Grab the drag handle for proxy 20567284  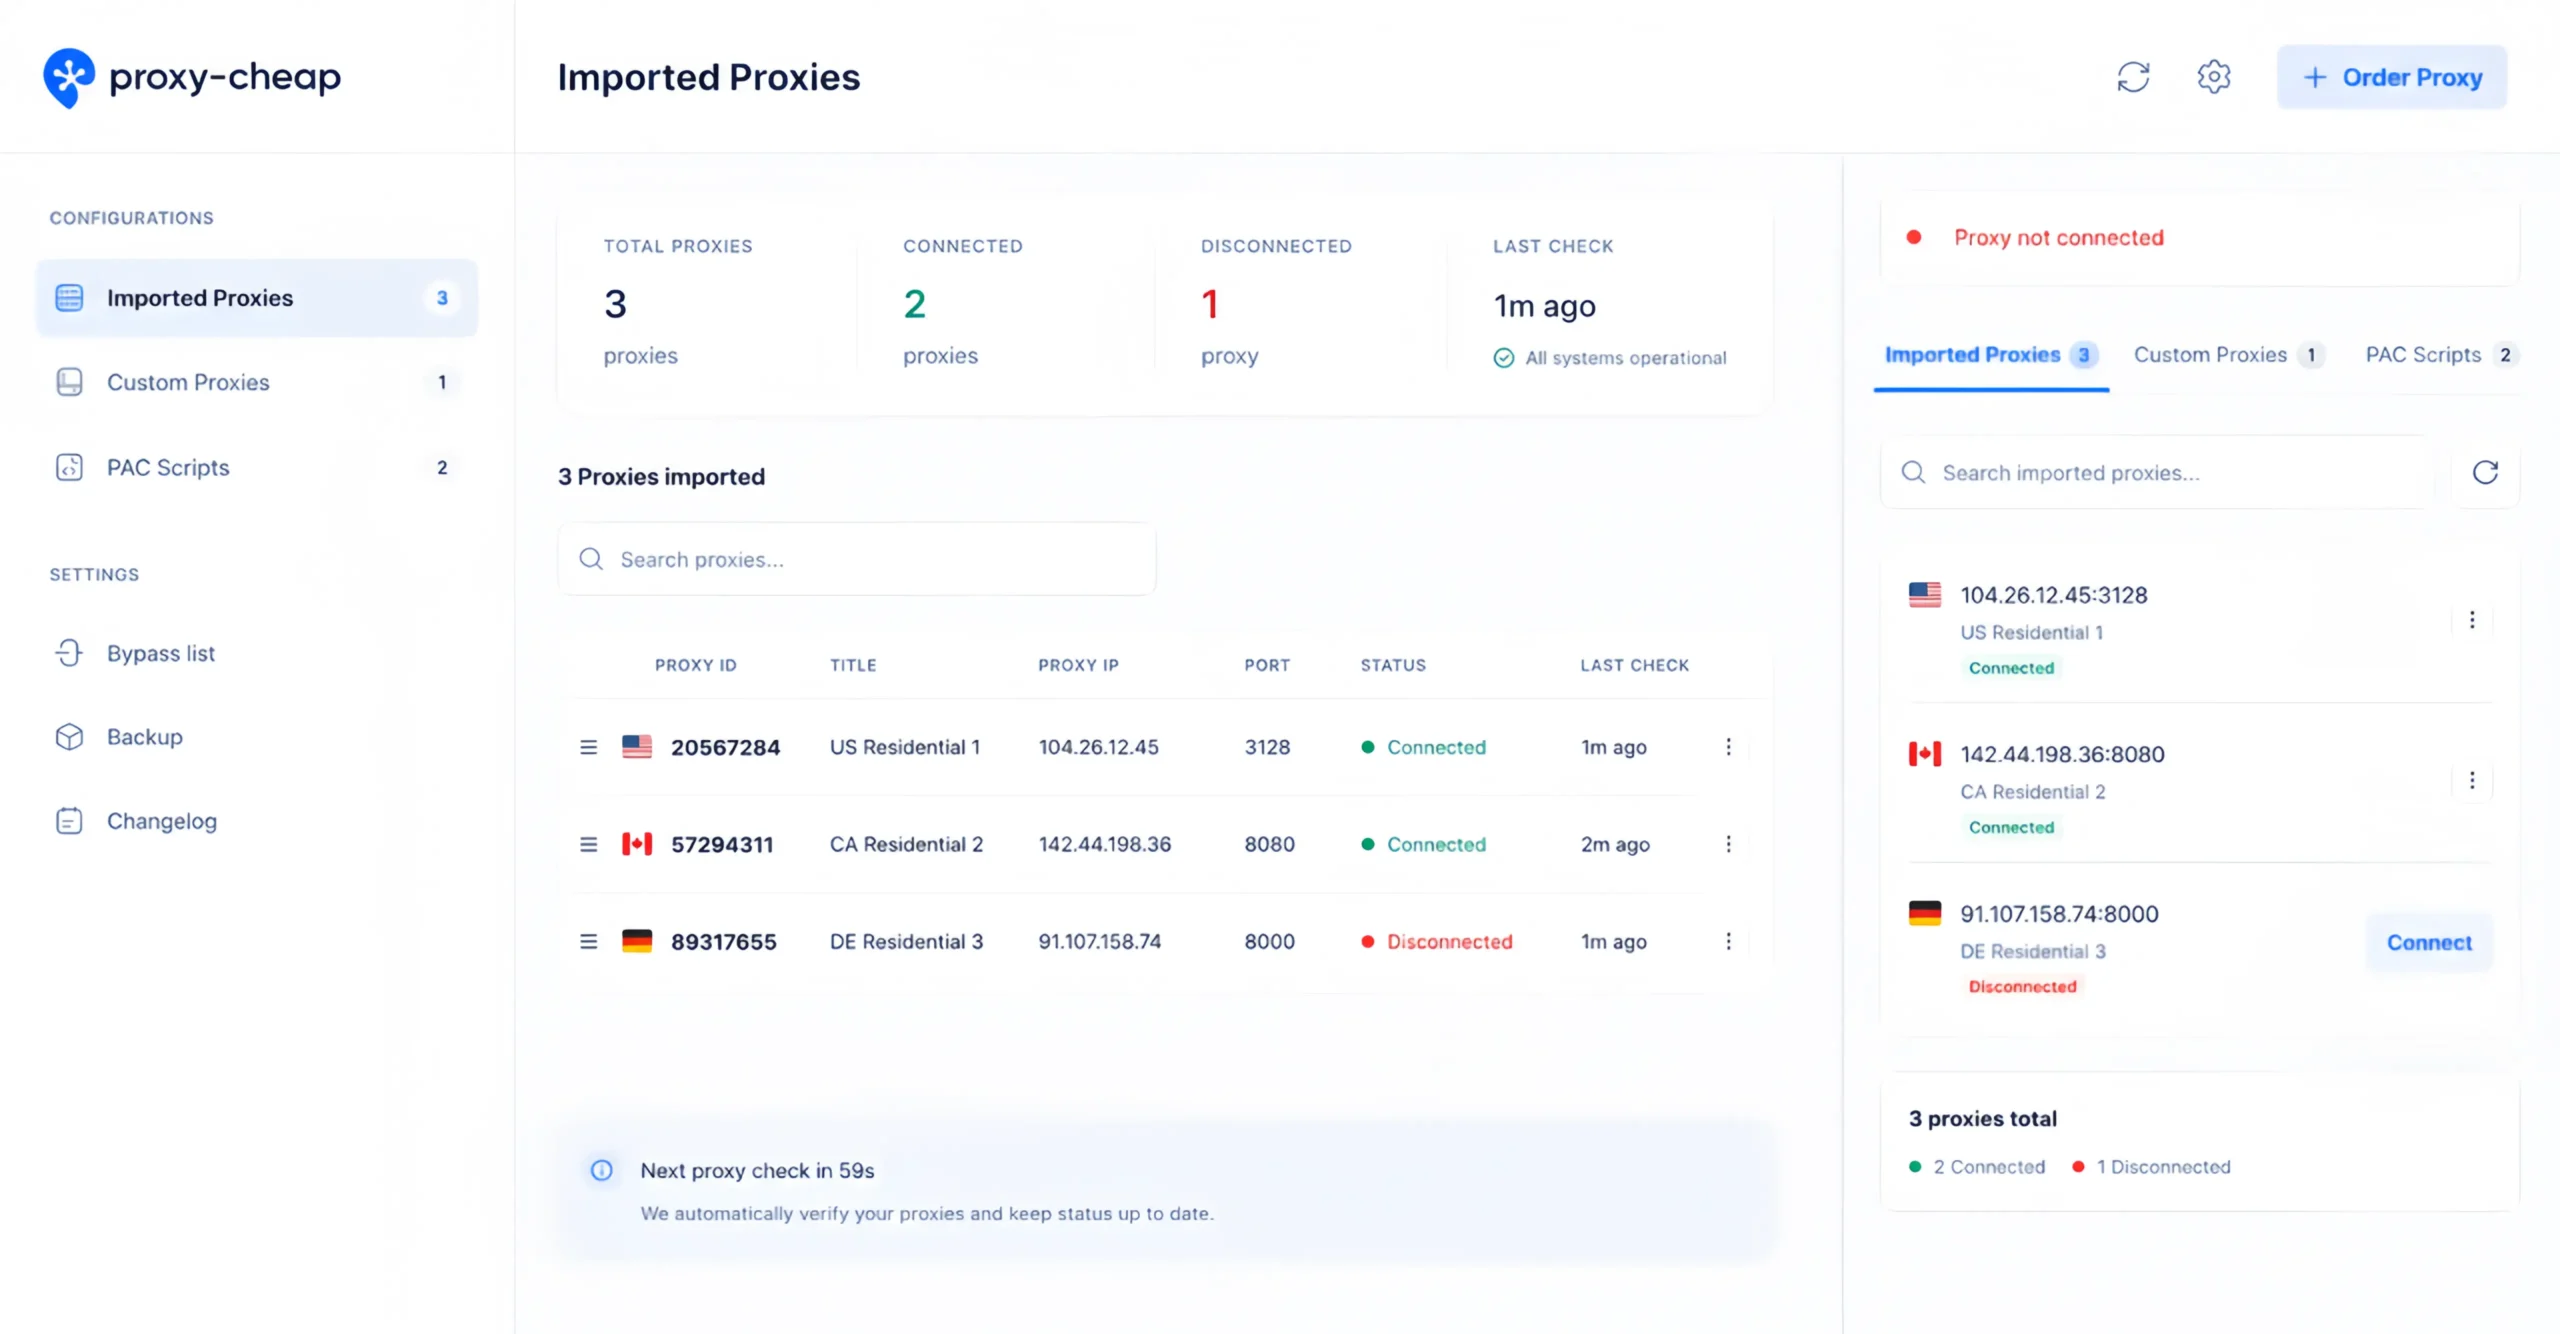tap(588, 747)
